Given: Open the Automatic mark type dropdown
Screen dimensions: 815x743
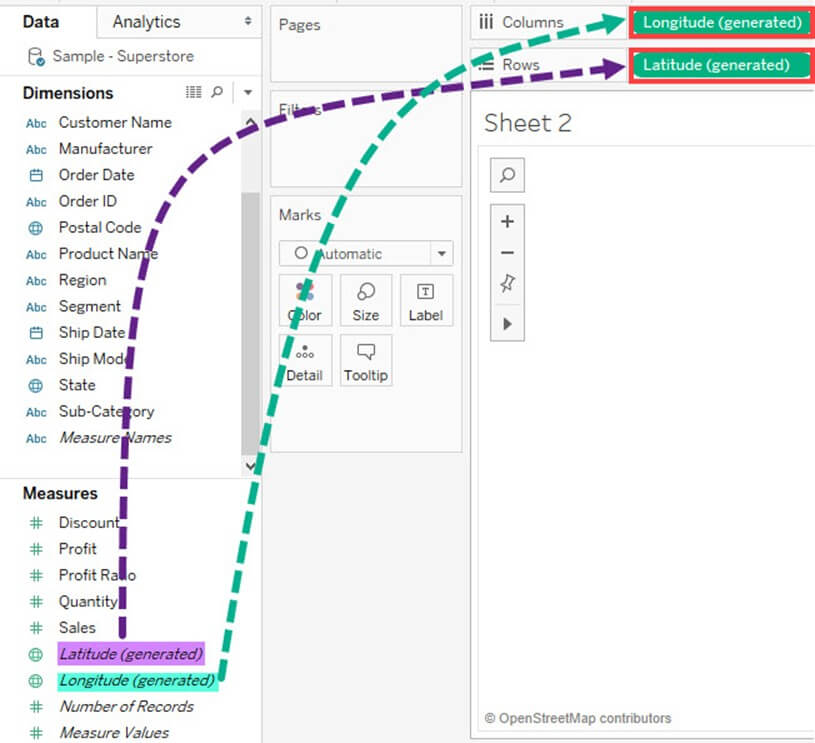Looking at the screenshot, I should [366, 254].
